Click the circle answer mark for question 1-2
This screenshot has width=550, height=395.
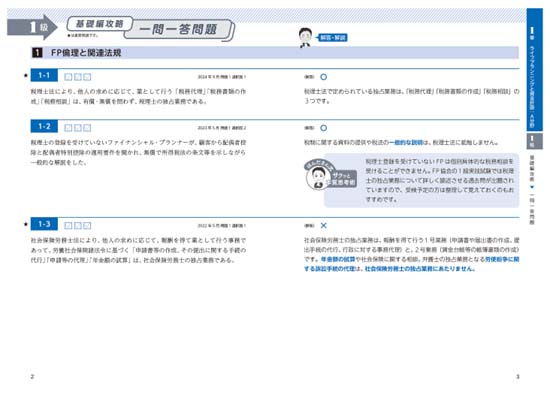click(x=323, y=128)
